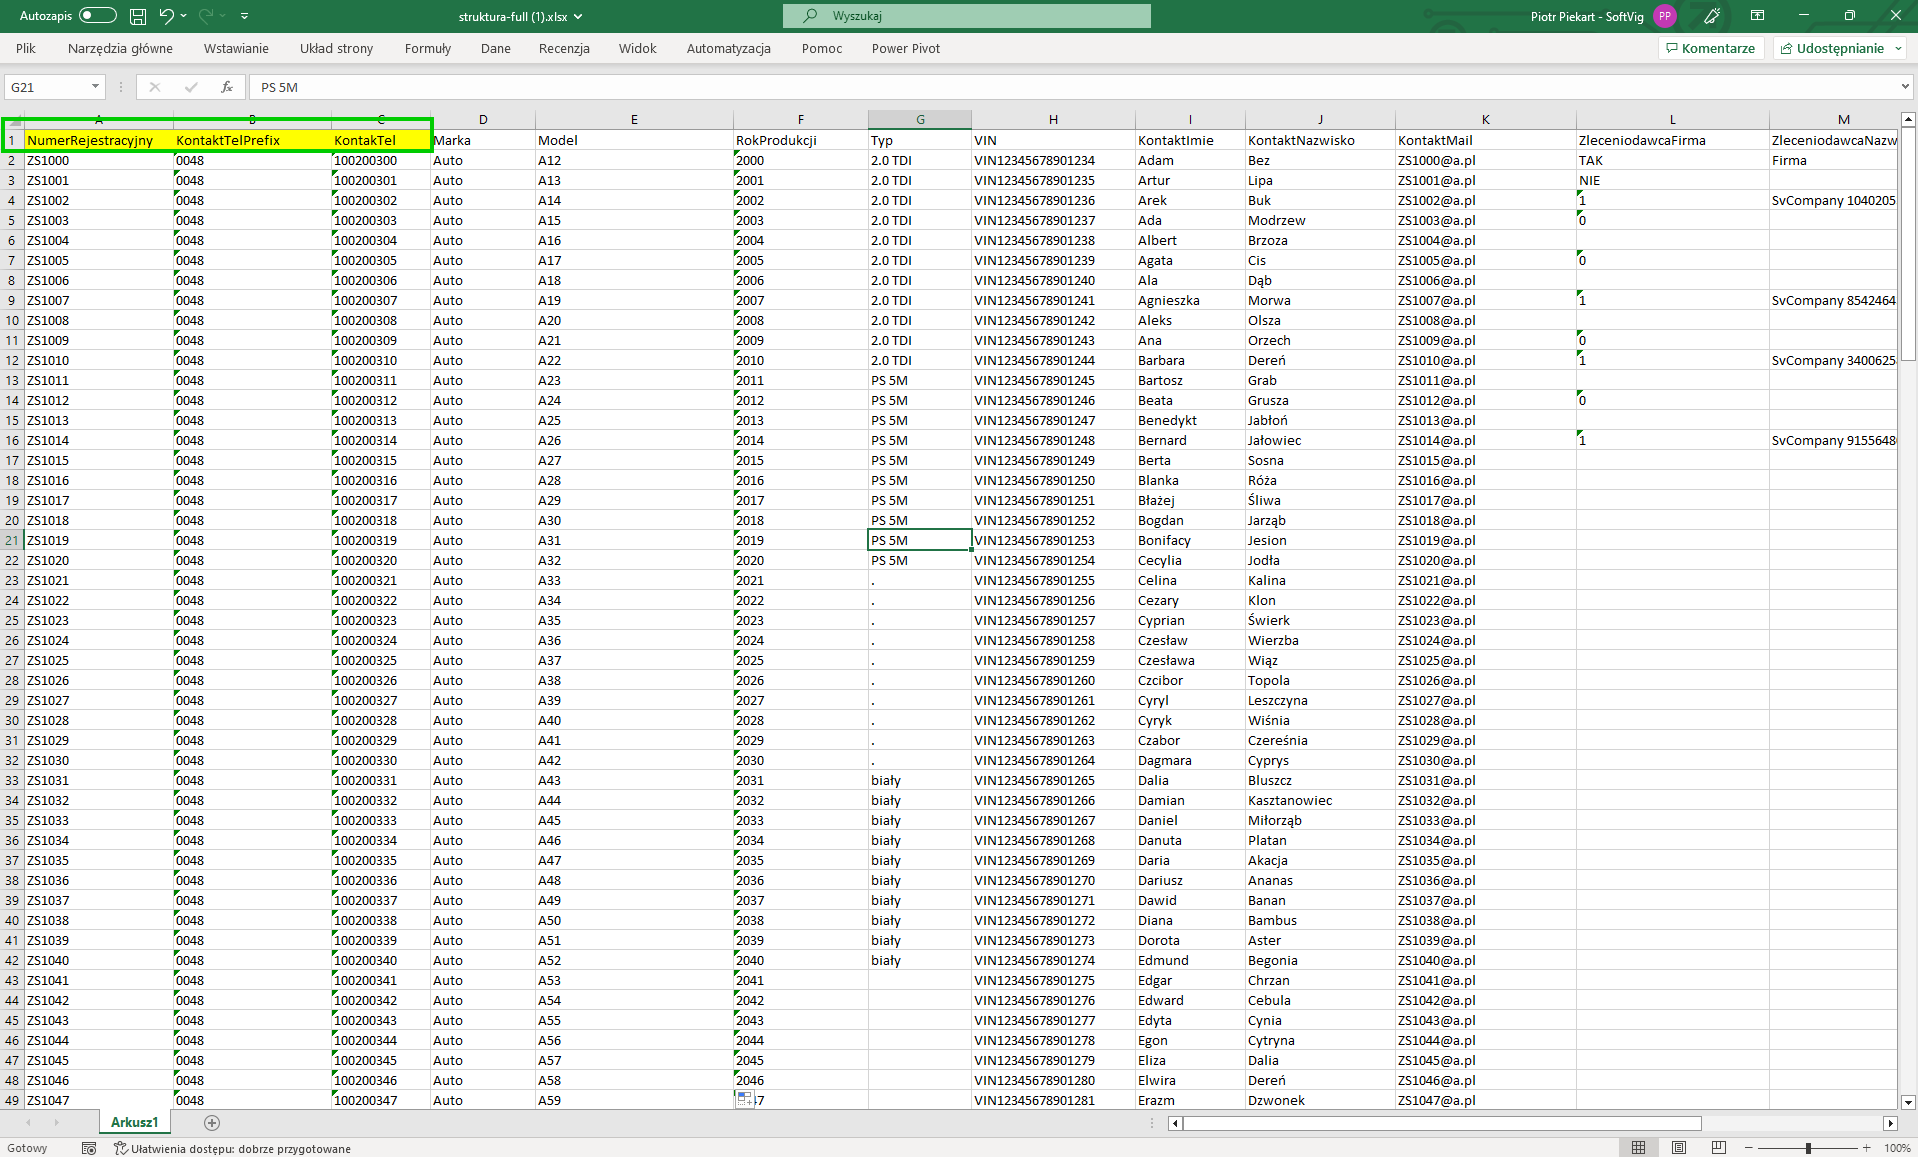
Task: Expand the formula bar chevron
Action: (1904, 87)
